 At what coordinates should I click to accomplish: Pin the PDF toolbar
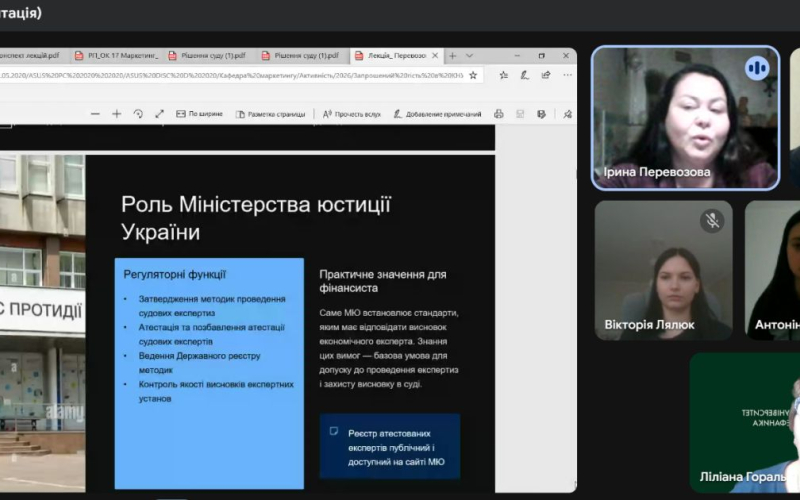pos(567,114)
